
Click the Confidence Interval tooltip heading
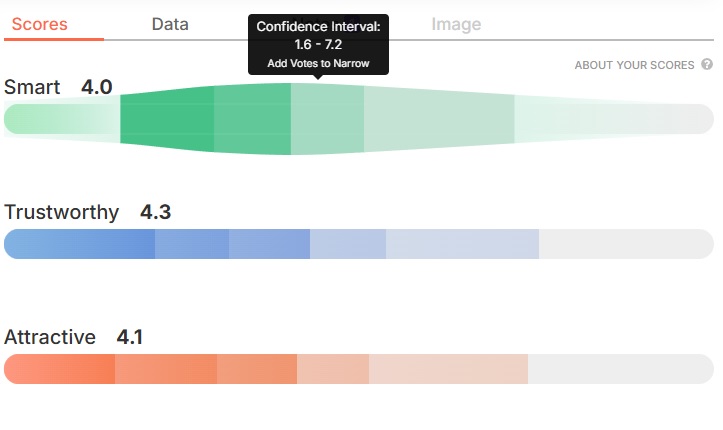coord(318,27)
